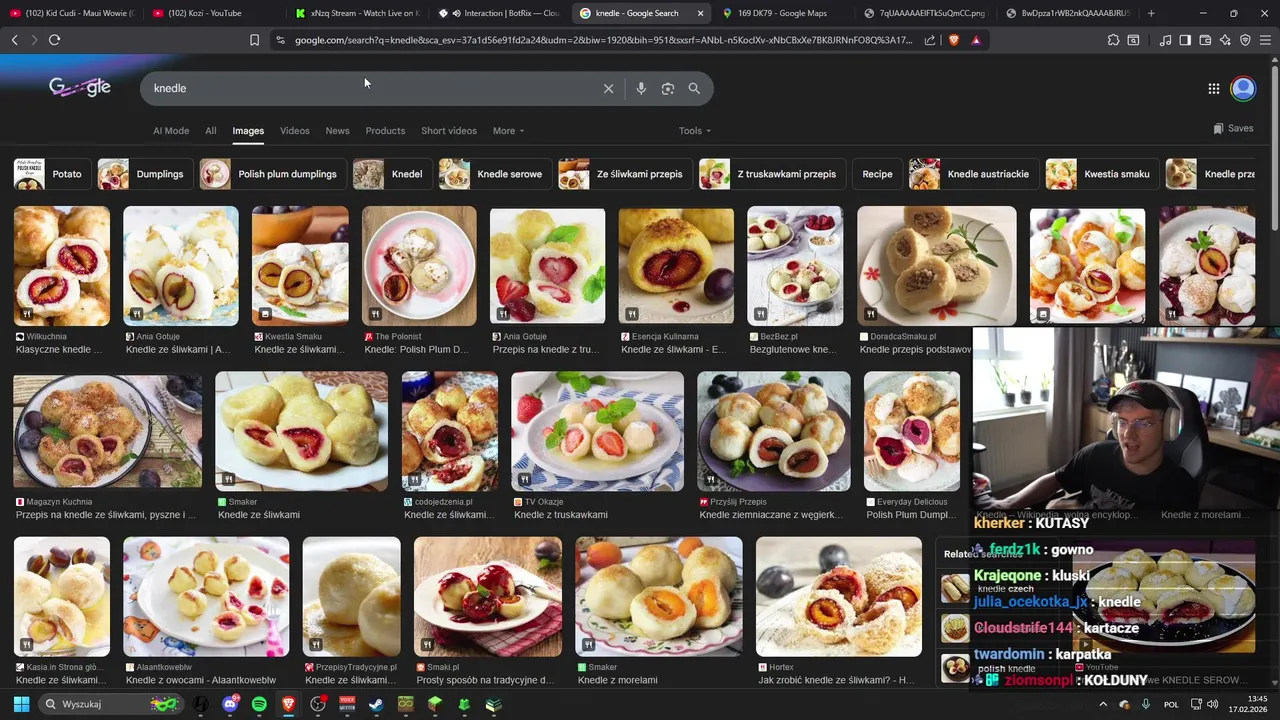
Task: Click the magnifier search submit icon
Action: tap(694, 88)
